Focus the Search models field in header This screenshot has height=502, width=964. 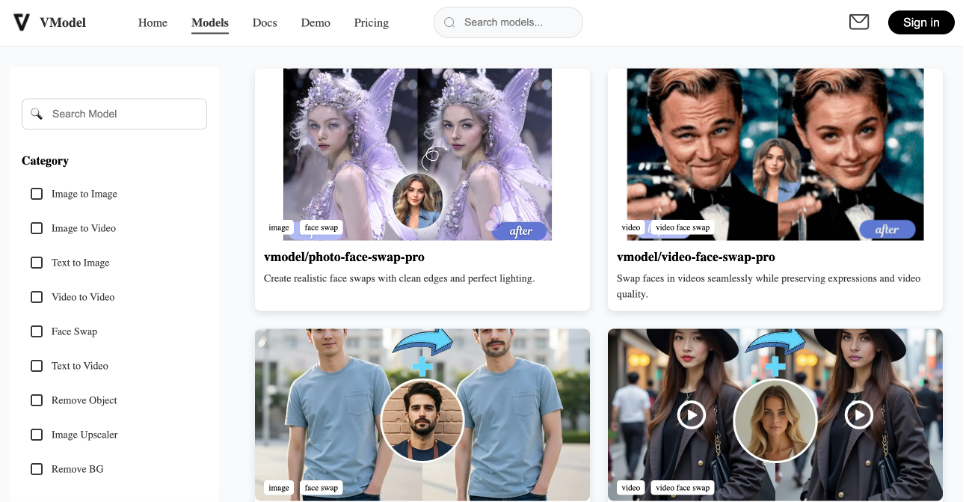508,23
